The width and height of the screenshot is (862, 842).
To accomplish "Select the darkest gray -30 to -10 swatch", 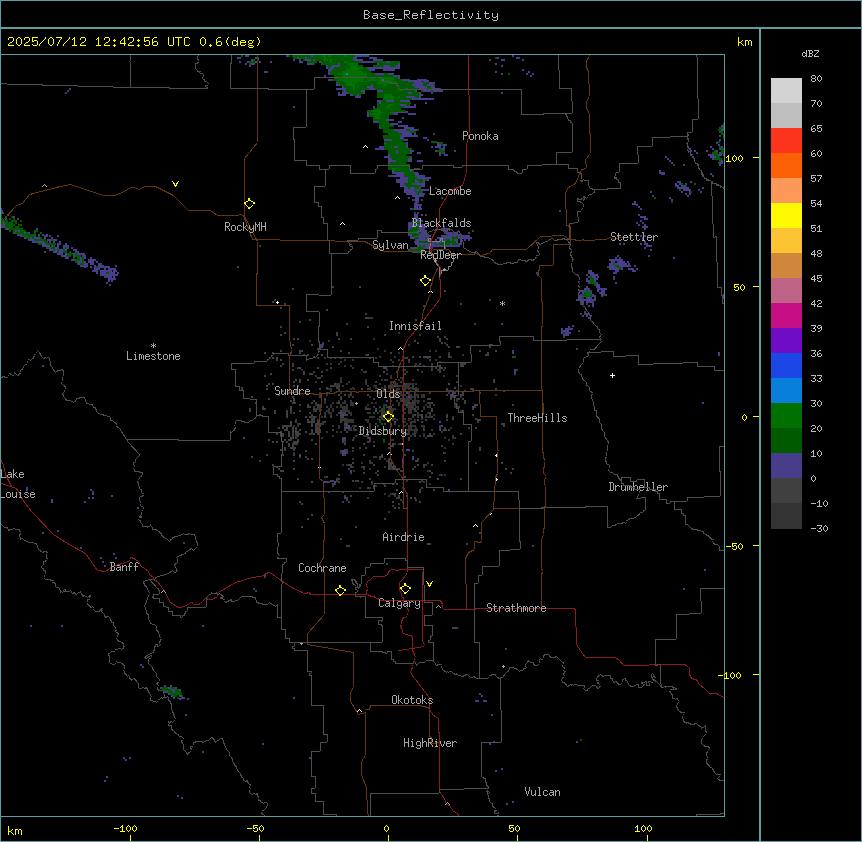I will coord(786,516).
